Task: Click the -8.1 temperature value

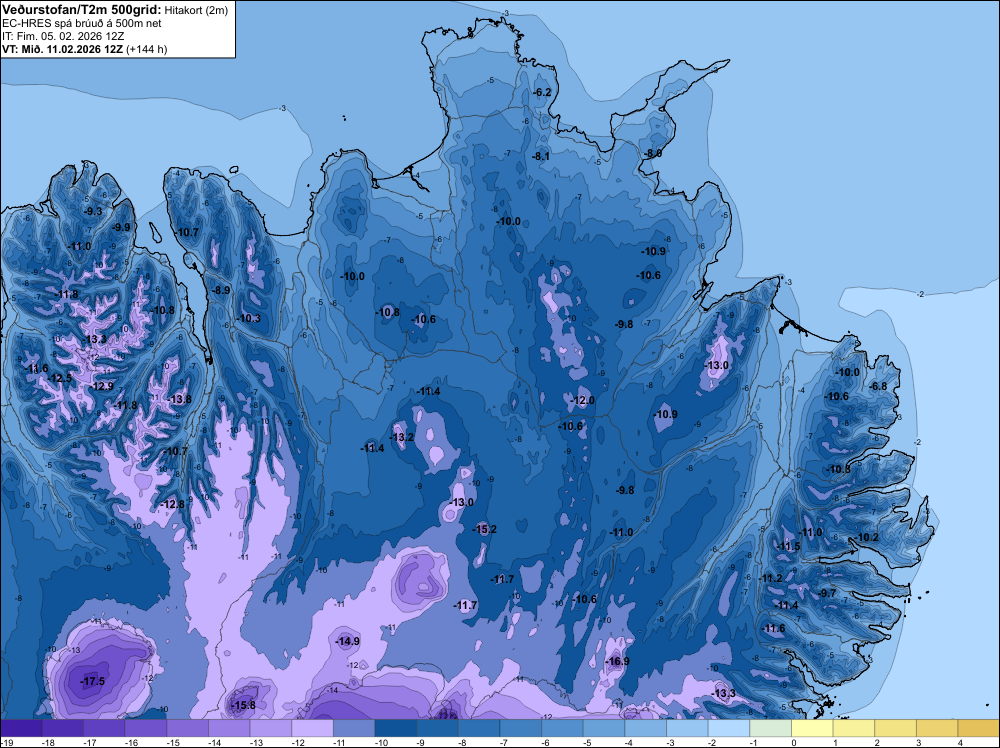Action: 541,156
